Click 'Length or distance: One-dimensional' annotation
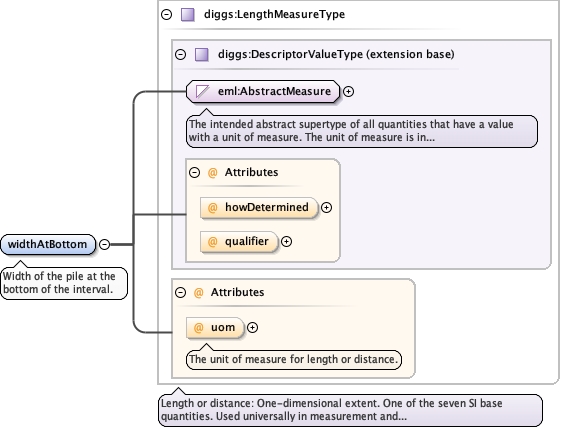This screenshot has height=430, width=561. pos(350,410)
